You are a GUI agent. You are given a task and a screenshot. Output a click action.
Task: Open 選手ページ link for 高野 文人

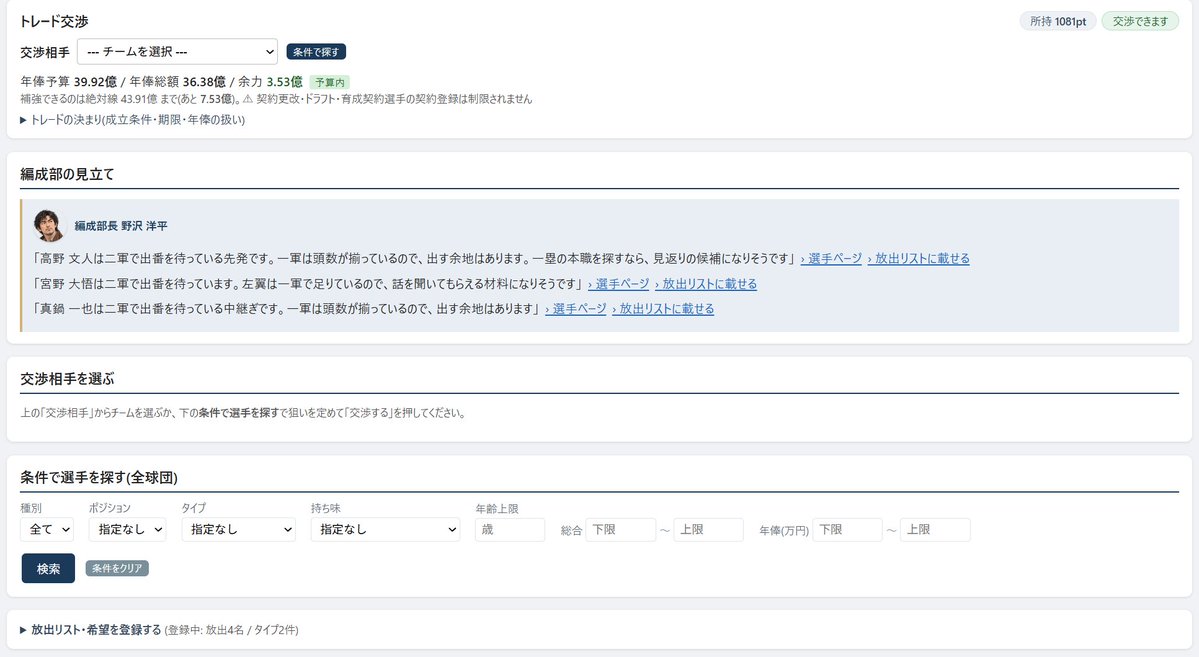831,259
